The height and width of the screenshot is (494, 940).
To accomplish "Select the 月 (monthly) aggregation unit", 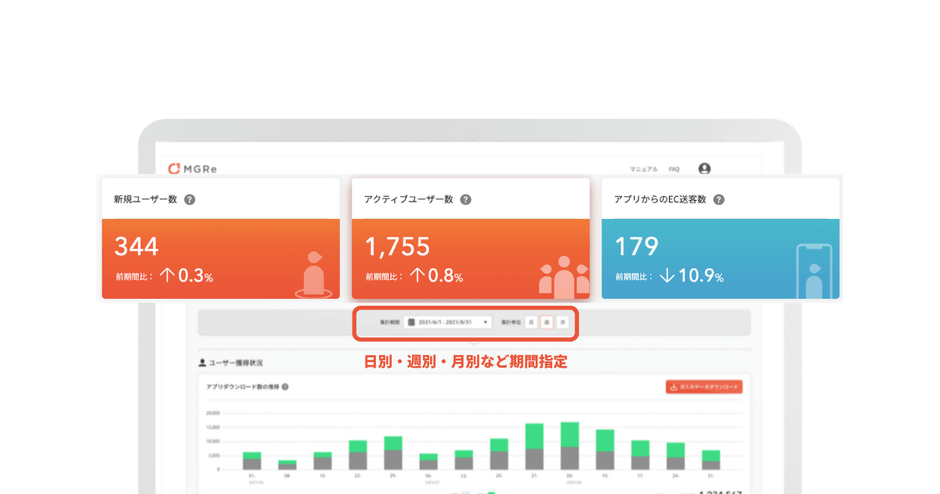I will (x=563, y=322).
